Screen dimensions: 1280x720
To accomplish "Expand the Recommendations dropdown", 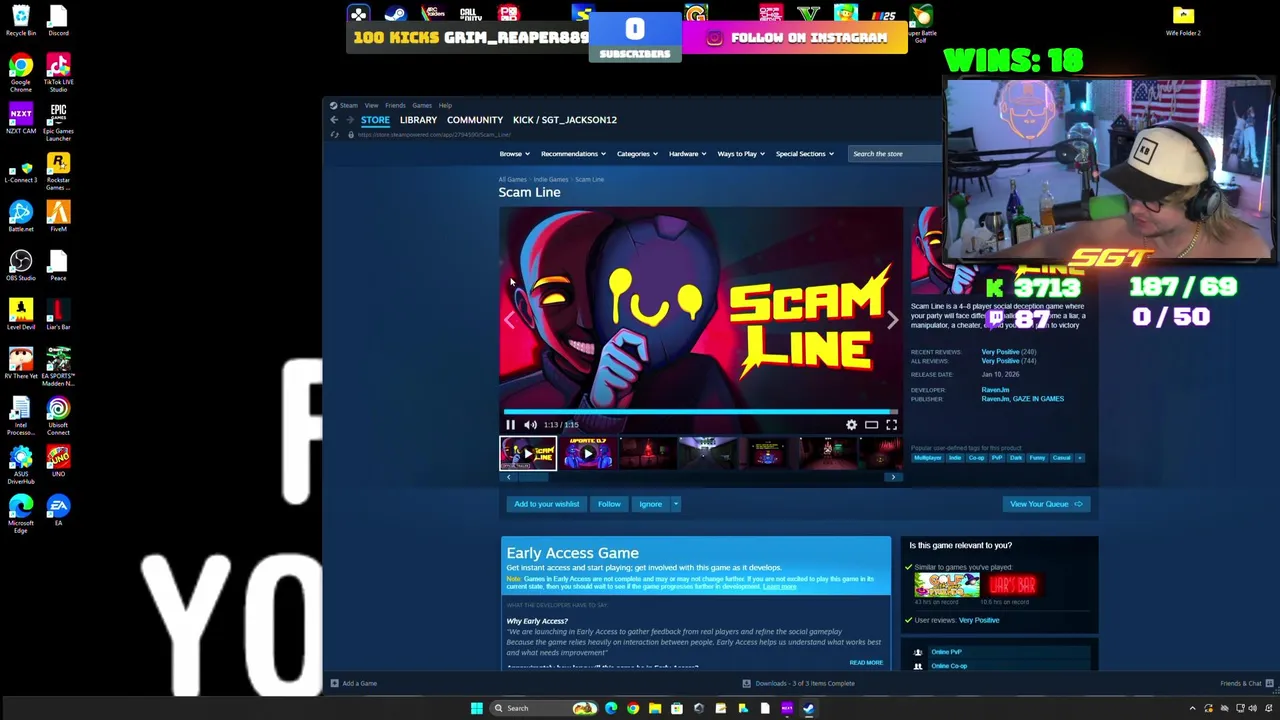I will click(573, 154).
